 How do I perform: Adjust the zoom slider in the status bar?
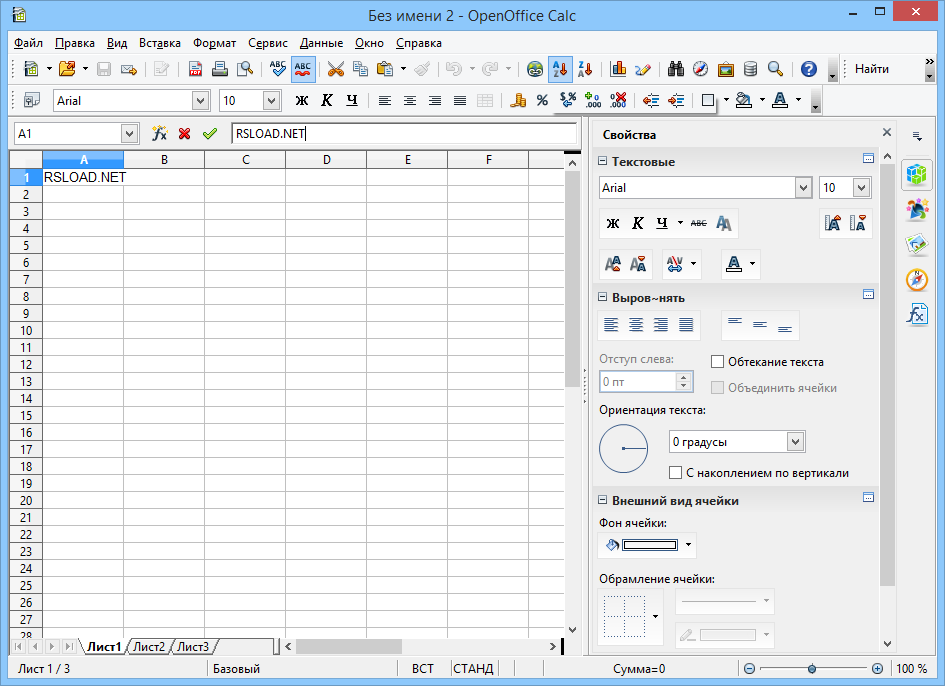812,668
